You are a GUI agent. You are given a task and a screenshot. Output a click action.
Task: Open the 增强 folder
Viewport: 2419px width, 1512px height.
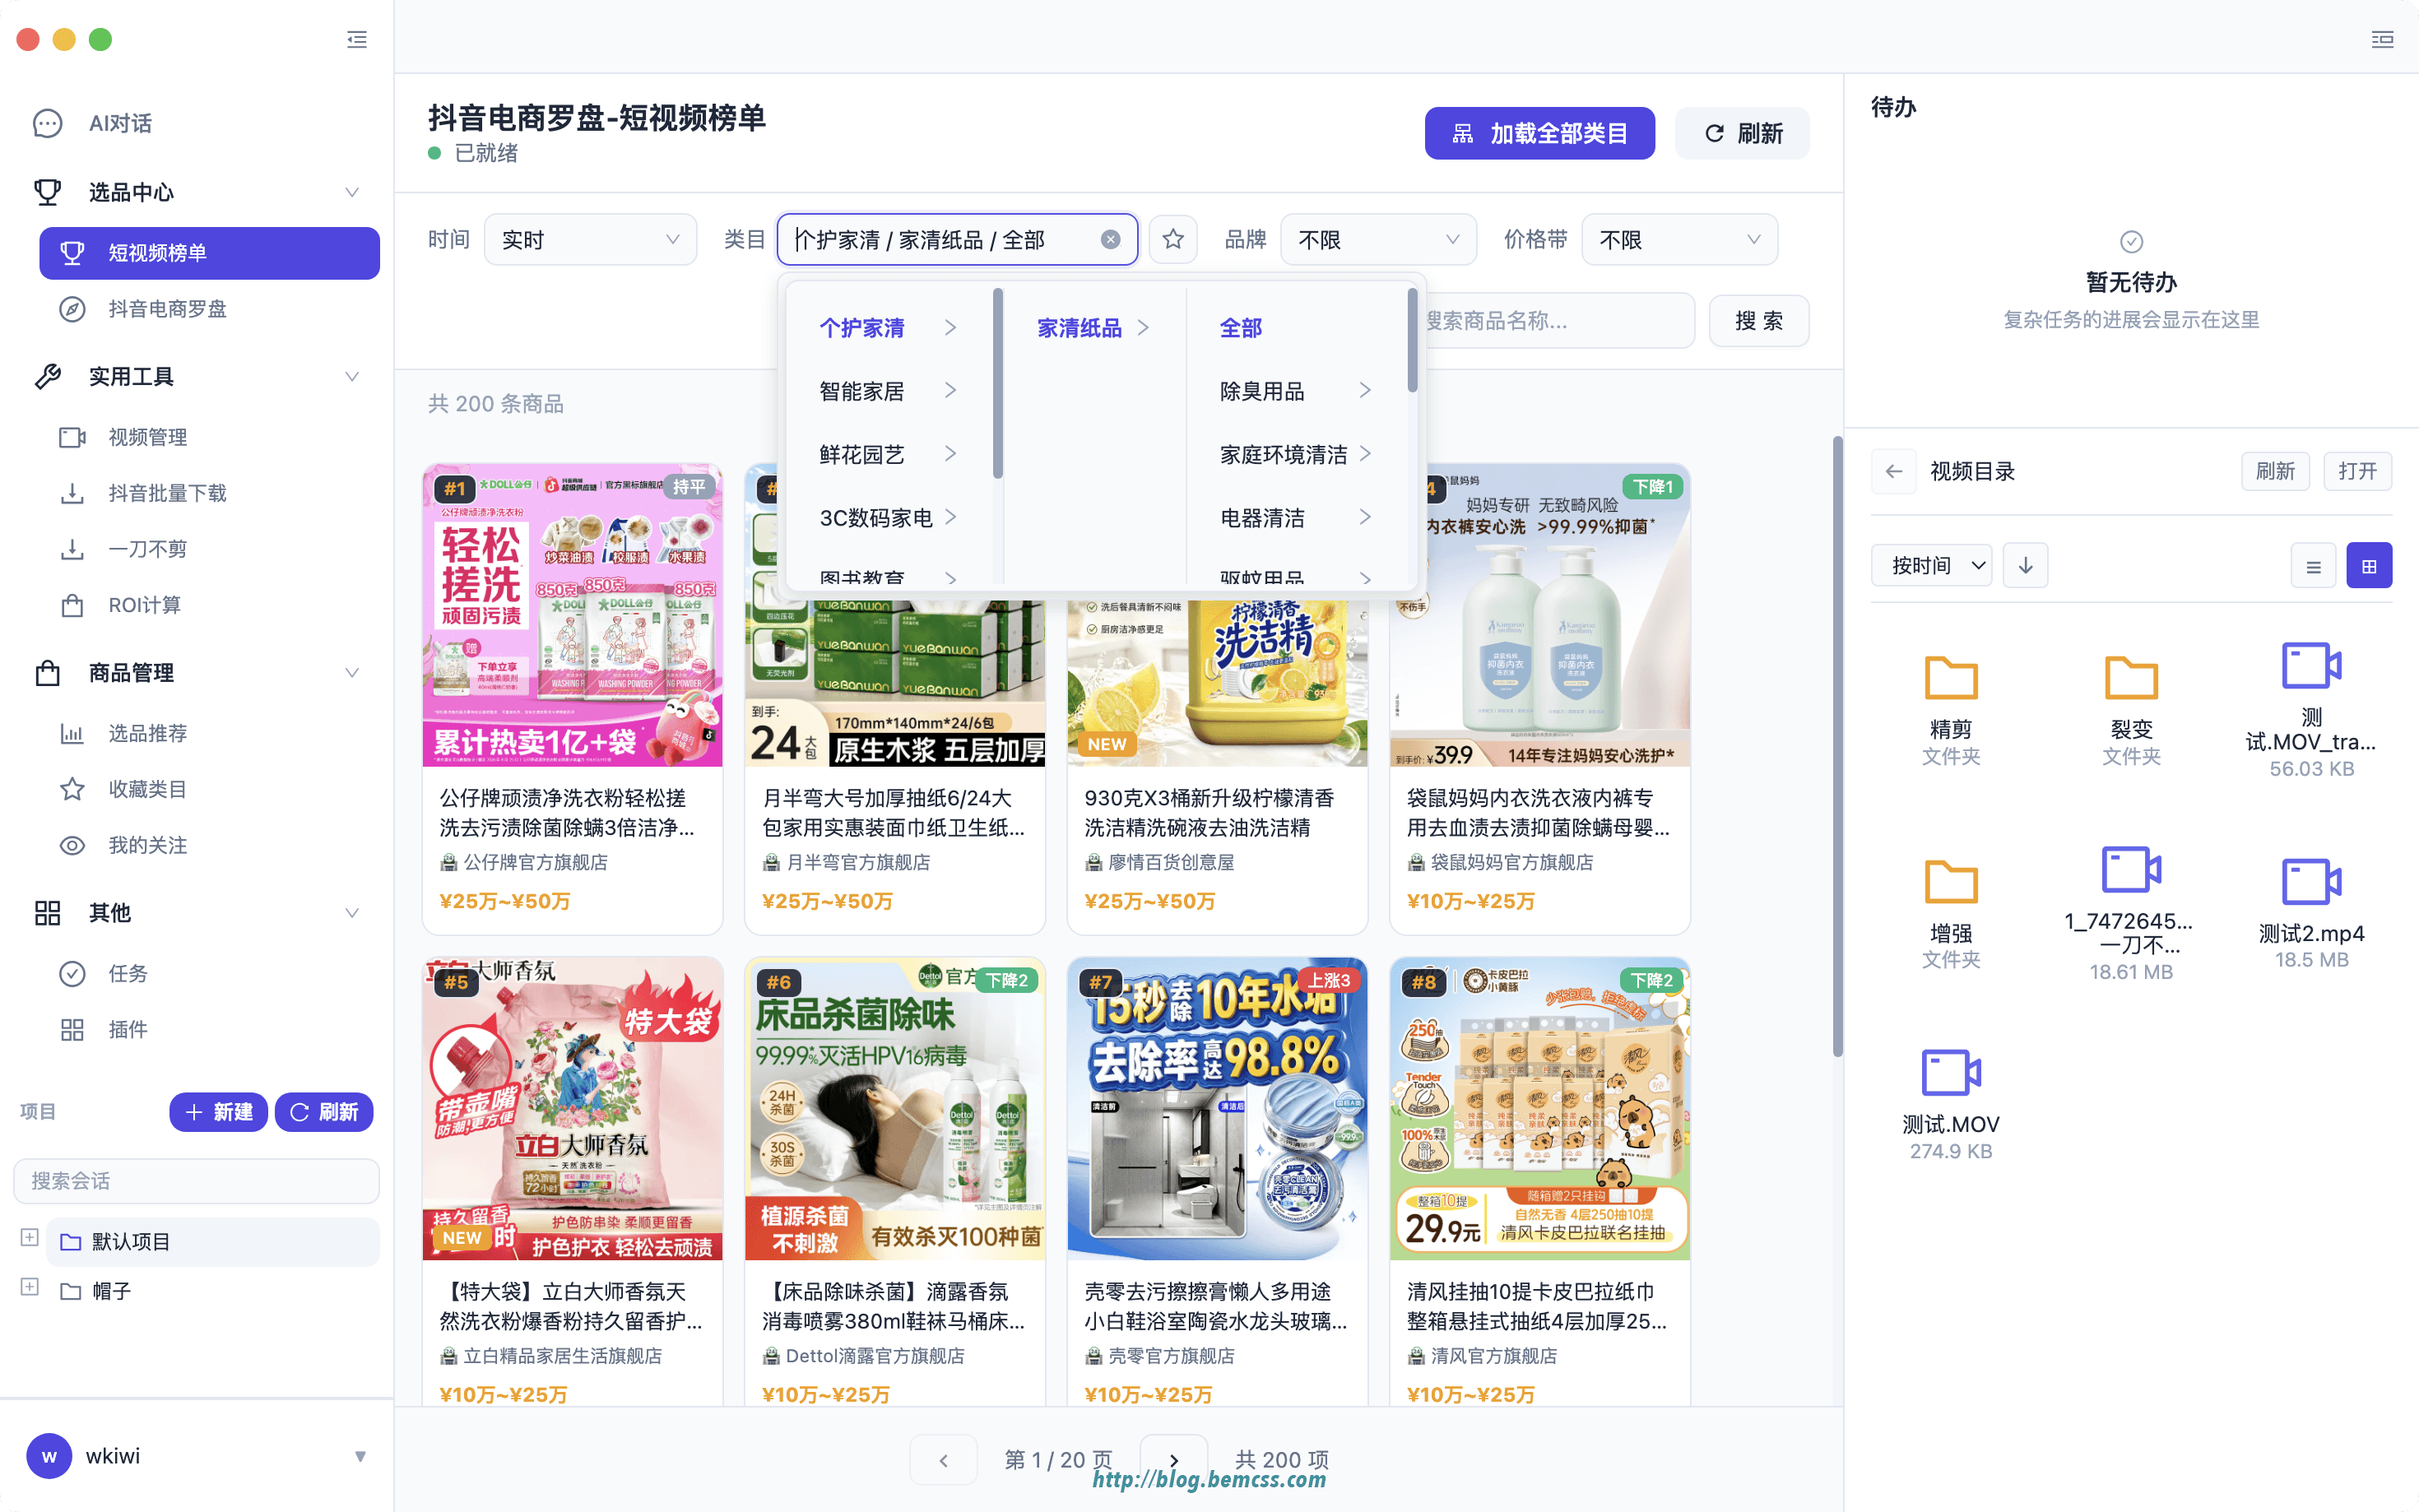tap(1950, 912)
